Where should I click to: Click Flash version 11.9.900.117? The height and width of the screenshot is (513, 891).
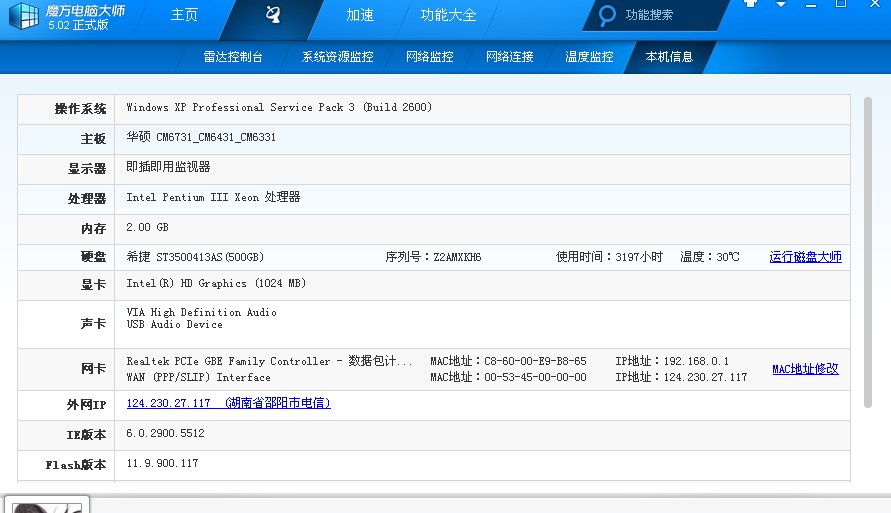click(163, 463)
